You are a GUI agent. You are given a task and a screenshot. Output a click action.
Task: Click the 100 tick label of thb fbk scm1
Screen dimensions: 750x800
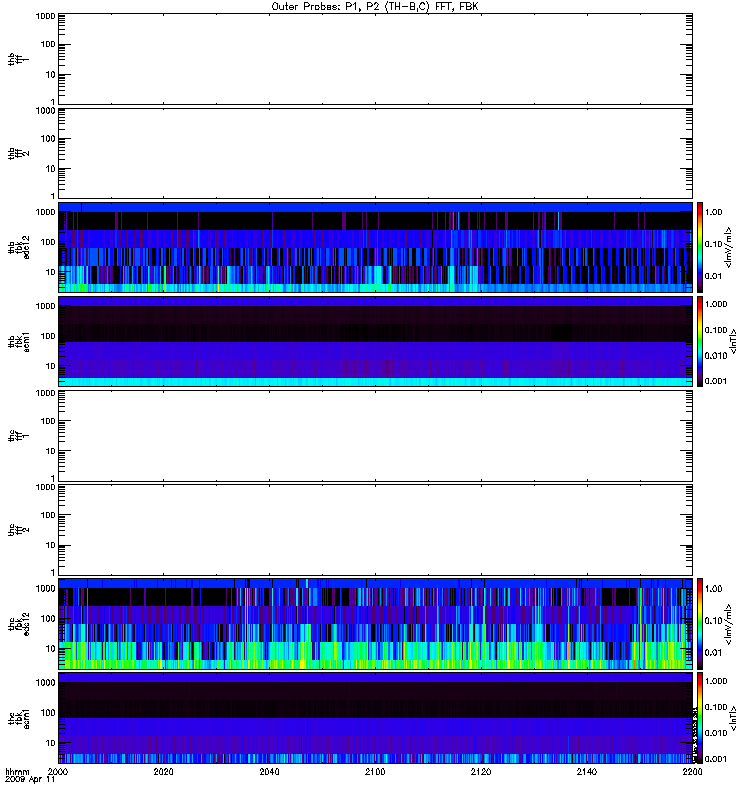pyautogui.click(x=48, y=336)
